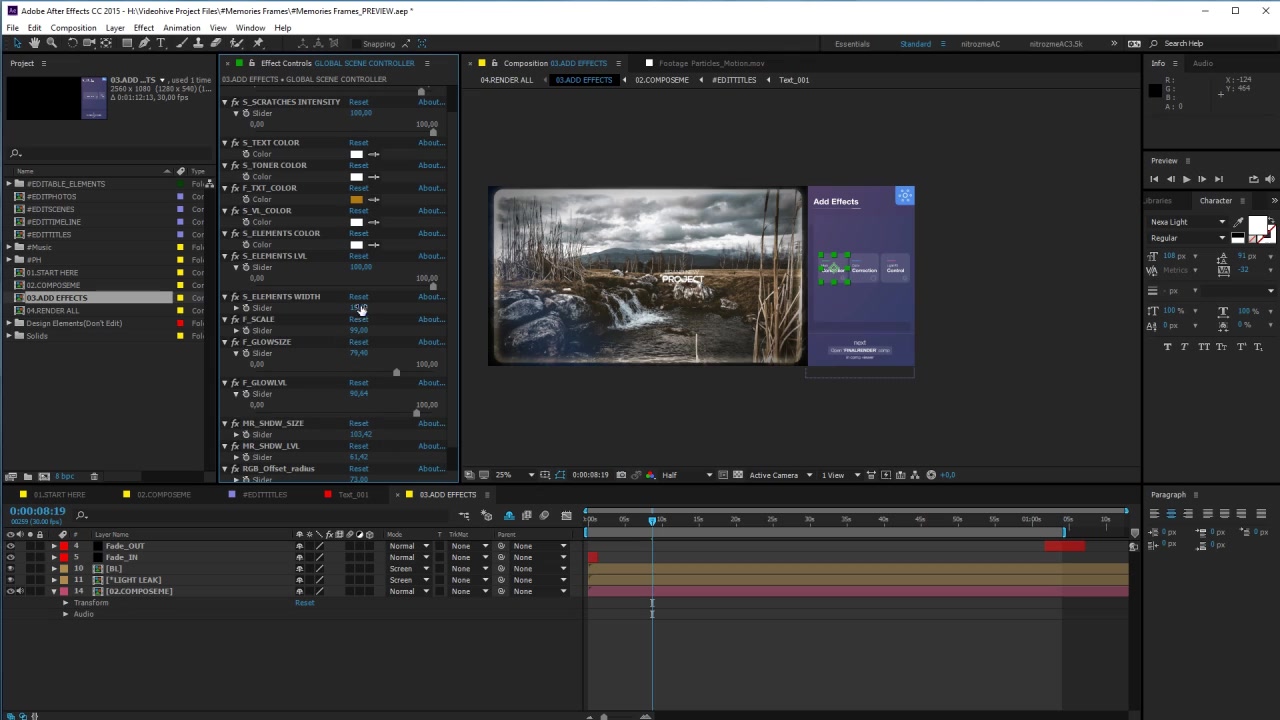Select the Hand tool
The width and height of the screenshot is (1280, 720).
pos(34,43)
